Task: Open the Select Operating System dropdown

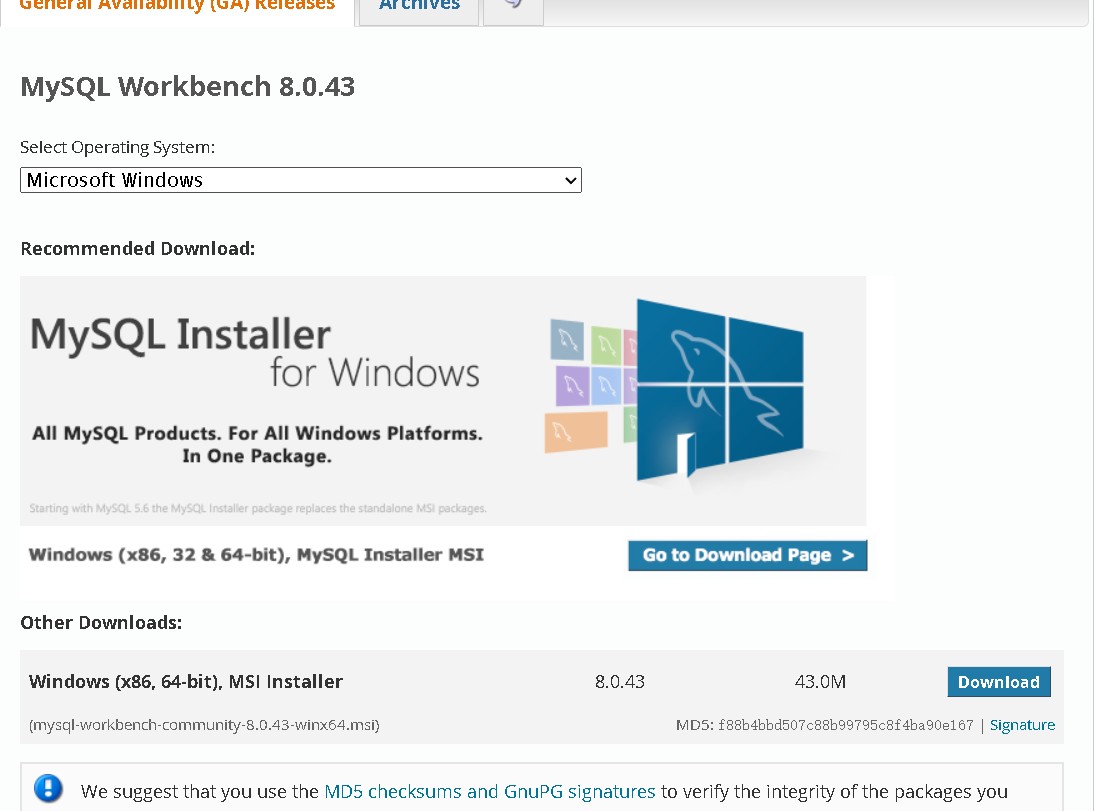Action: click(x=300, y=180)
